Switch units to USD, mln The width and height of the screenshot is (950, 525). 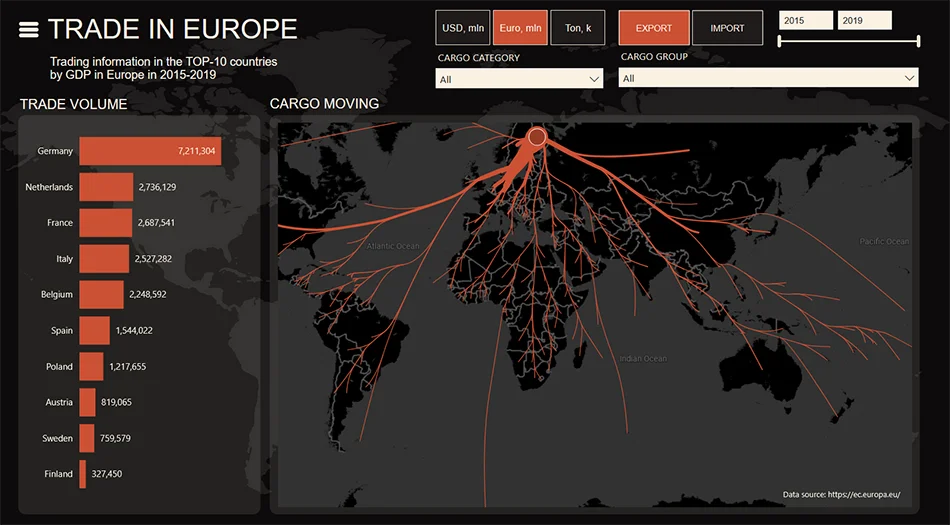463,28
